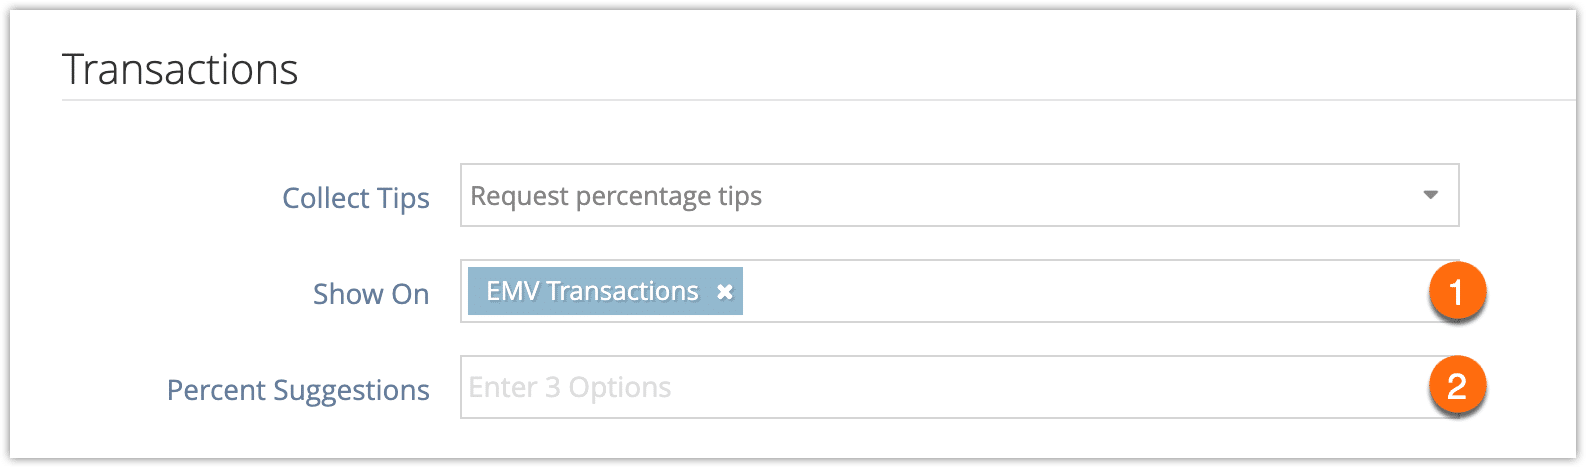Click the orange number 1 badge
1586x468 pixels.
(1457, 292)
